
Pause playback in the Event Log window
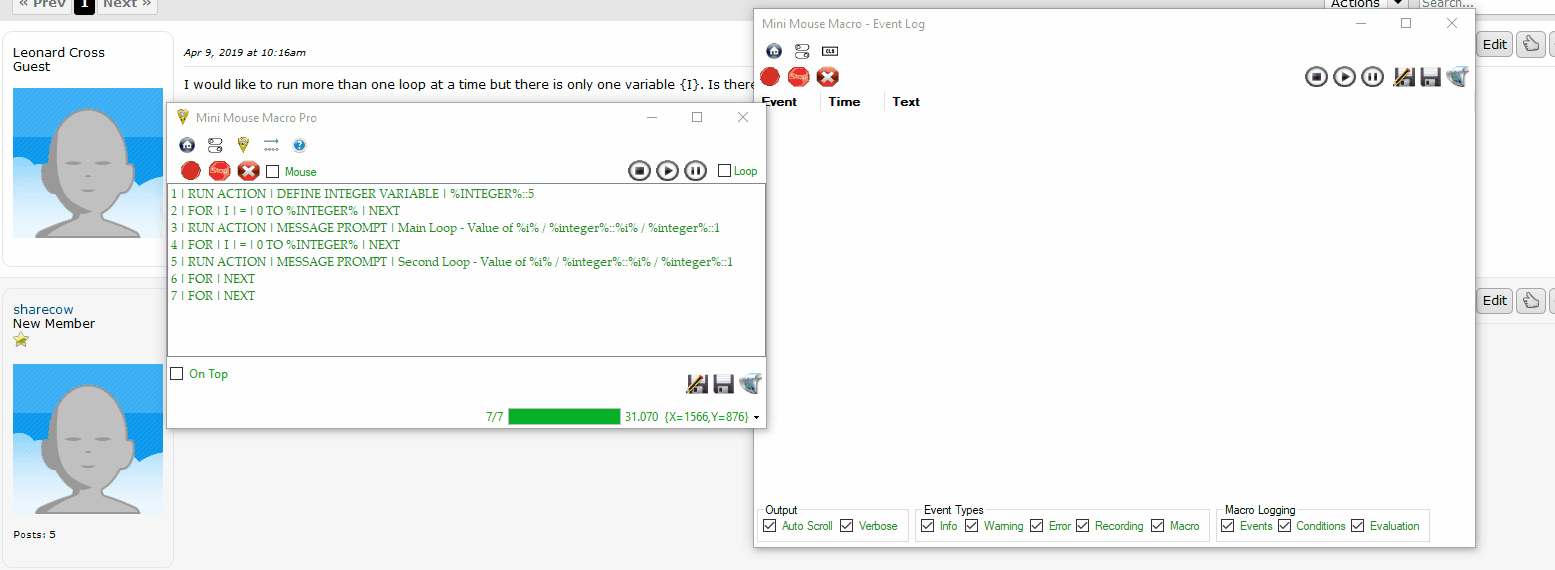1372,77
